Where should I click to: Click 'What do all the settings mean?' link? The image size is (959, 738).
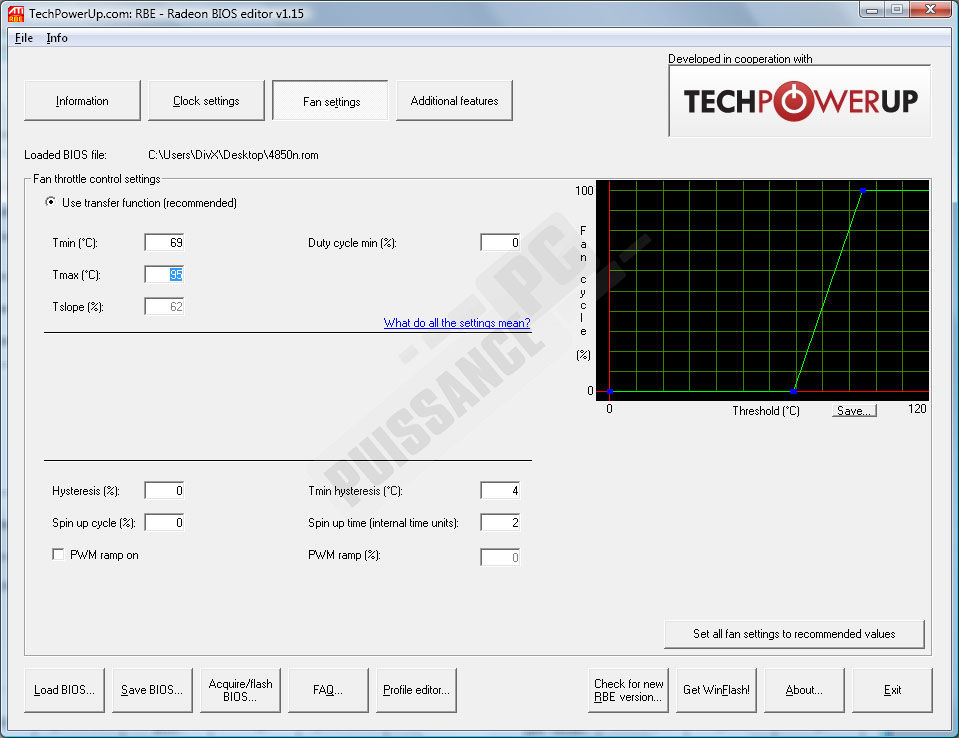[457, 323]
